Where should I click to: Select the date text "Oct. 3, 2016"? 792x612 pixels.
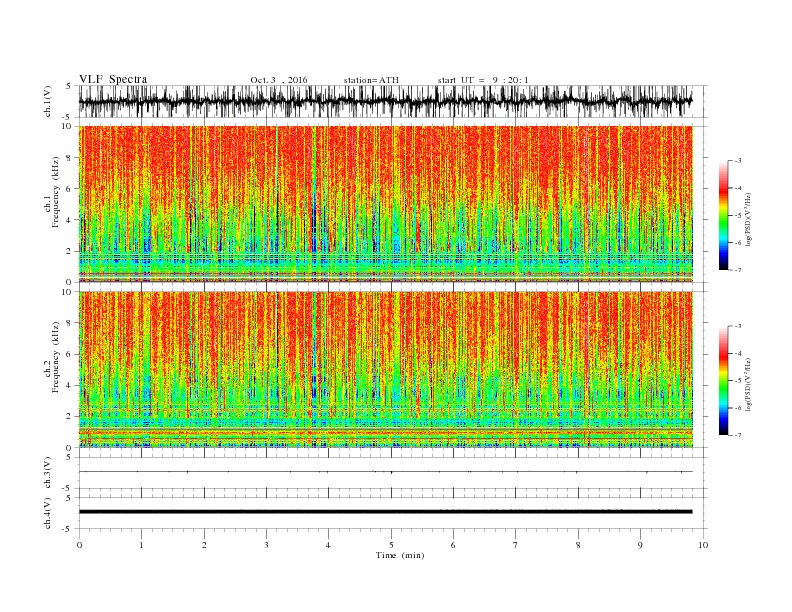(x=278, y=80)
